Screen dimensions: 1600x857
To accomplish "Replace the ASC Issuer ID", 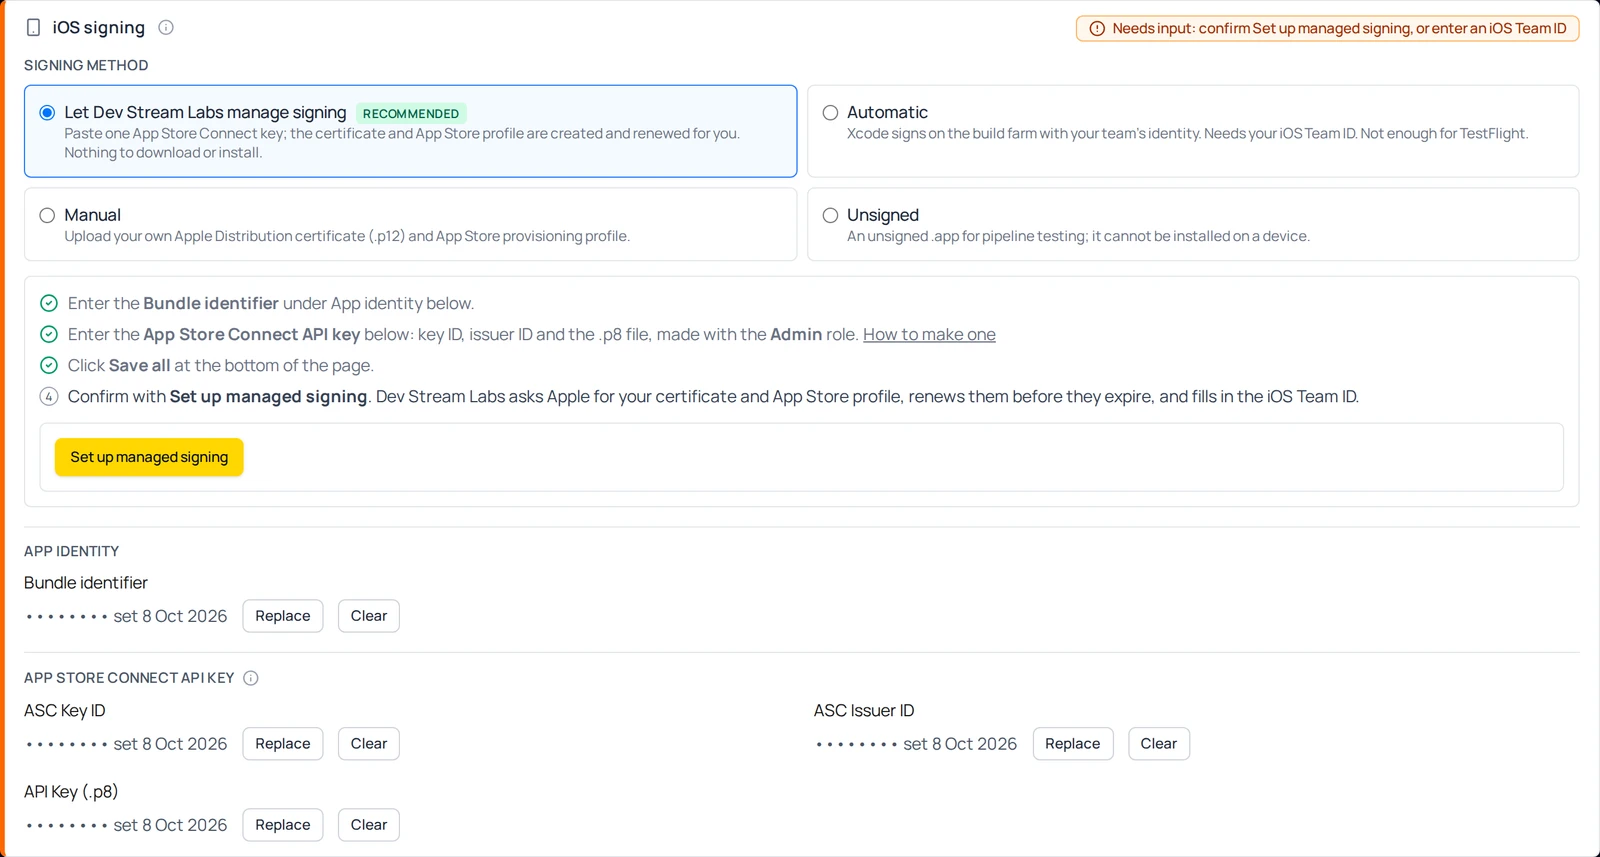I will click(1073, 744).
